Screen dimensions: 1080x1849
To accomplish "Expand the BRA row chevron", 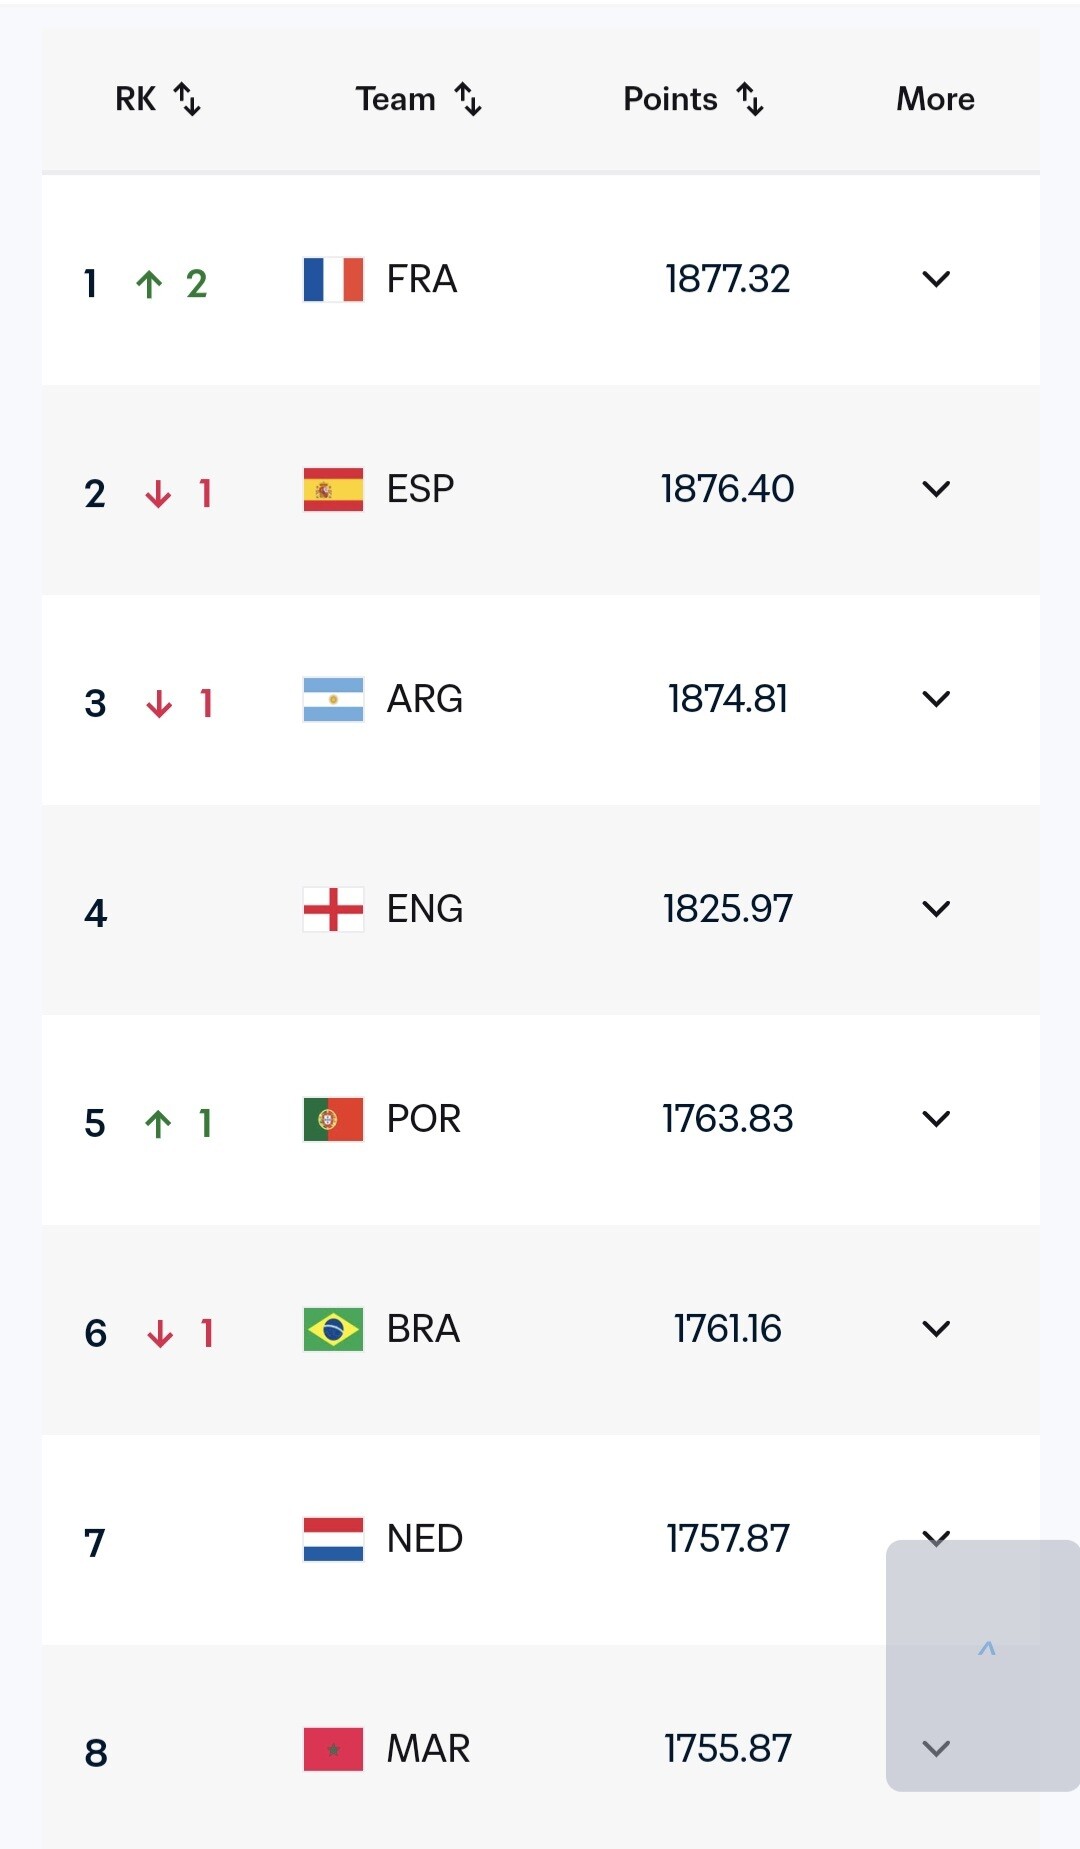I will (x=936, y=1329).
